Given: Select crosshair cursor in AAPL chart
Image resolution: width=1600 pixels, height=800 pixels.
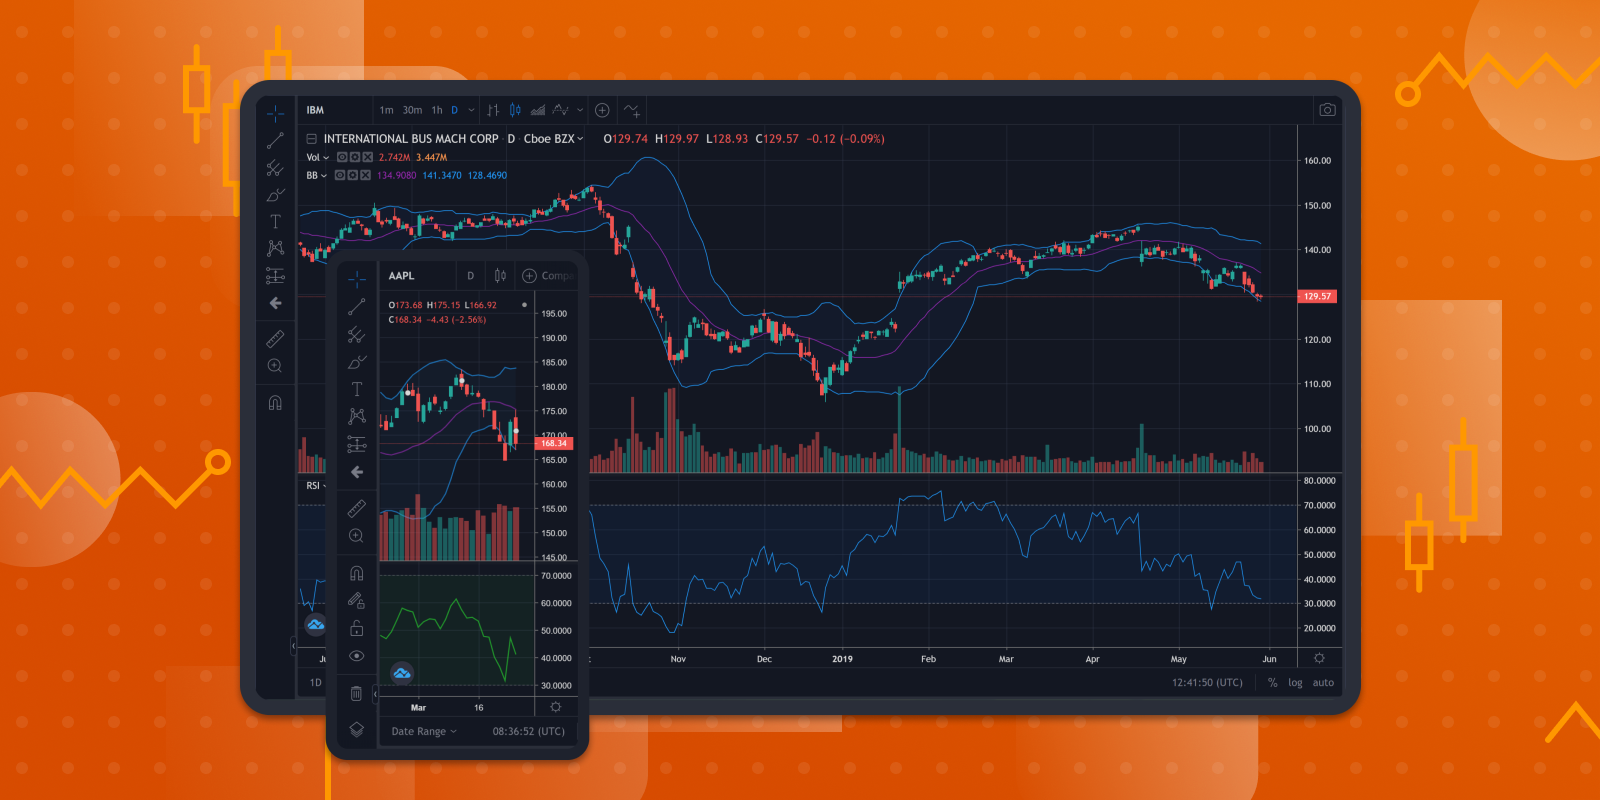Looking at the screenshot, I should point(357,279).
